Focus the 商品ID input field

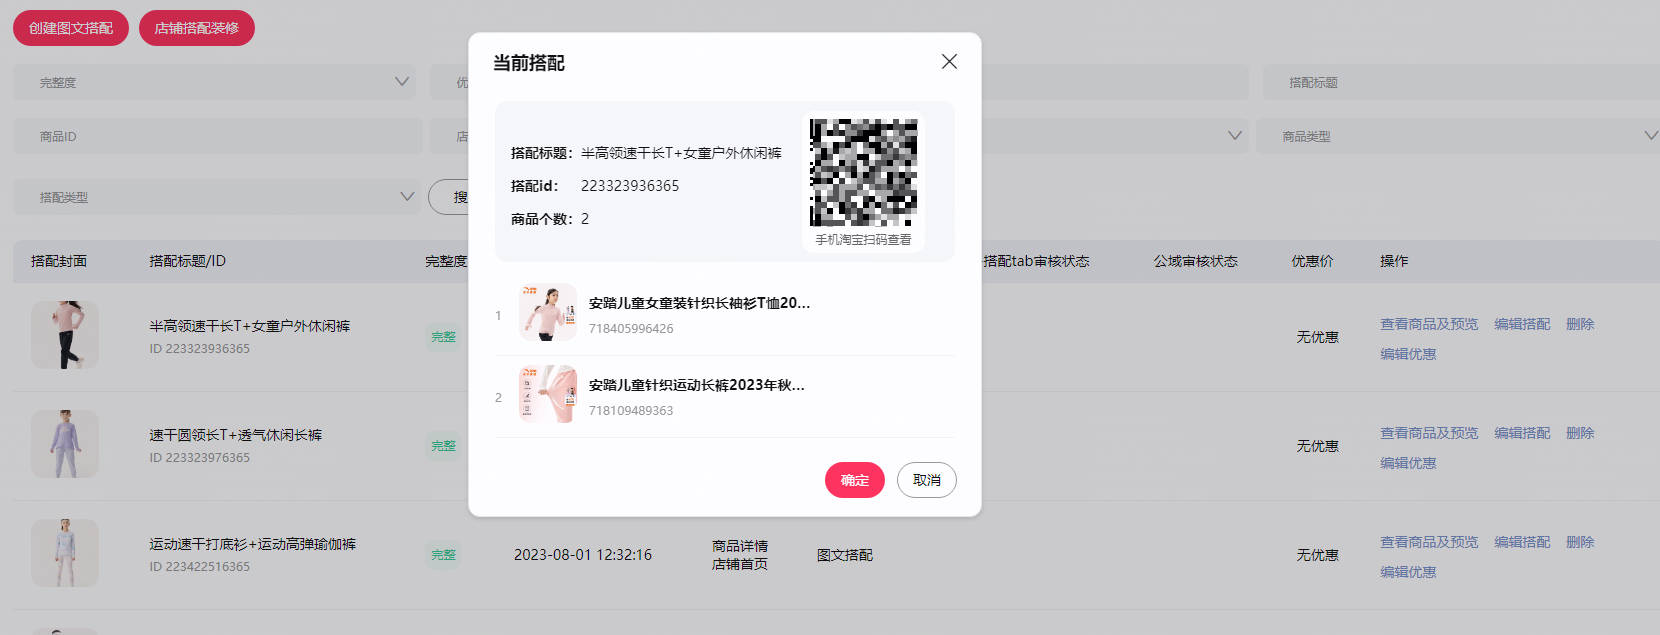tap(218, 136)
